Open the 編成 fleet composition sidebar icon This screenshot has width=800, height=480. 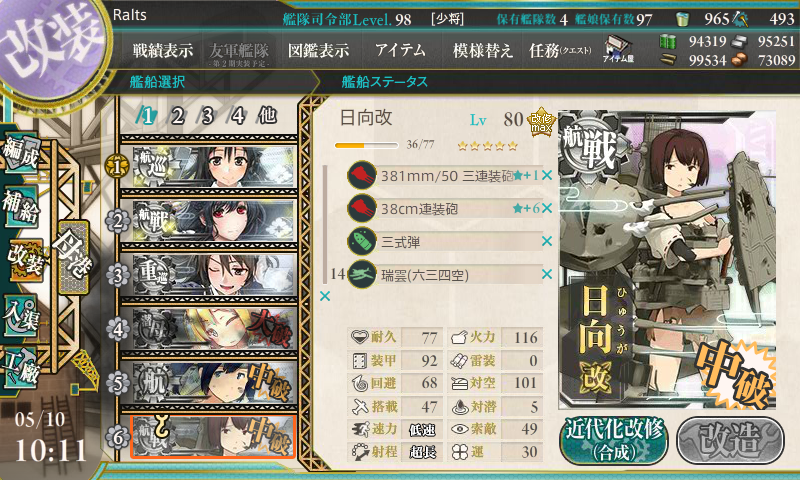21,153
